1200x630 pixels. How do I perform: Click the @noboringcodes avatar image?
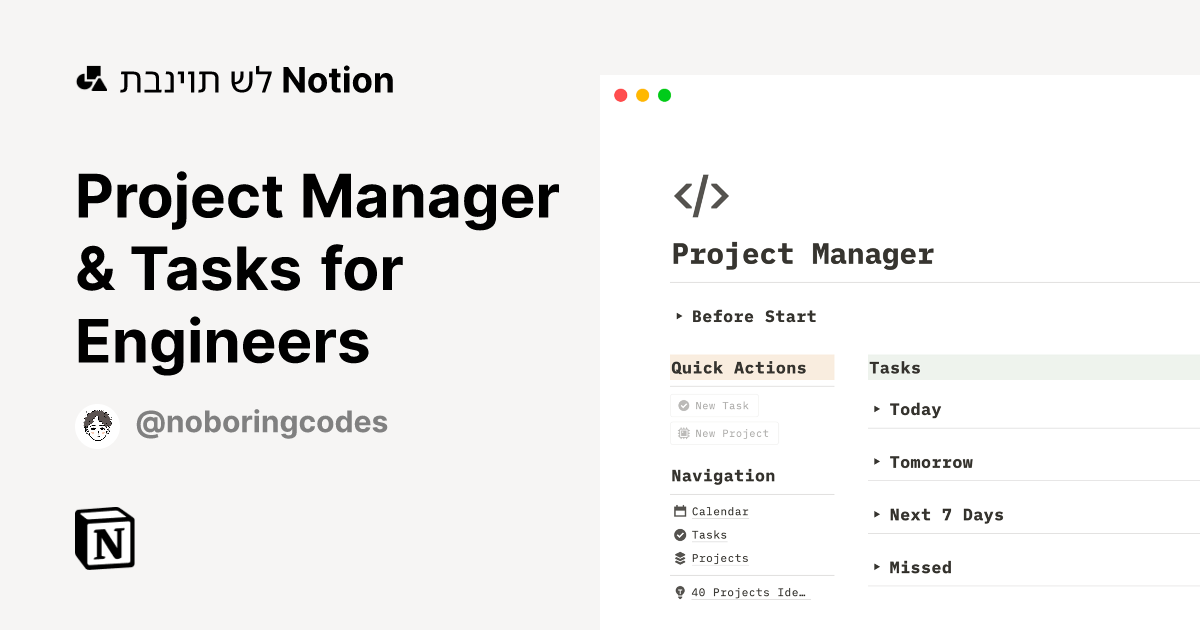coord(97,422)
